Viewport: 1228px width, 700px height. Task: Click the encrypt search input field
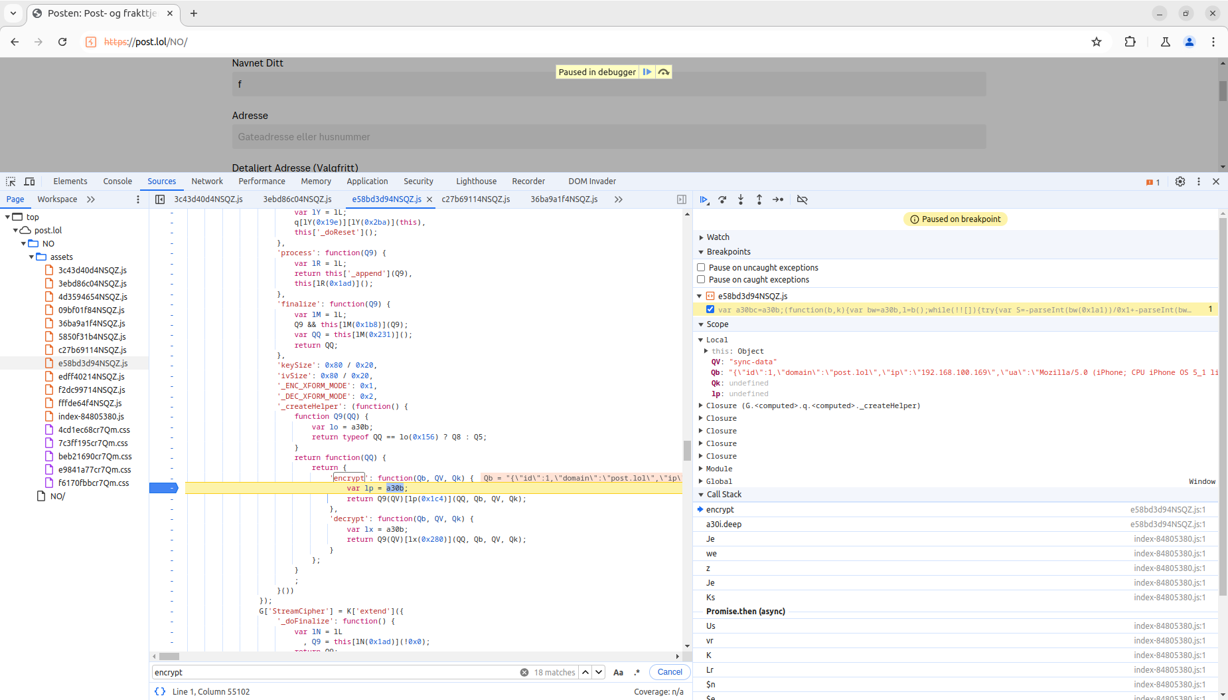pyautogui.click(x=336, y=673)
